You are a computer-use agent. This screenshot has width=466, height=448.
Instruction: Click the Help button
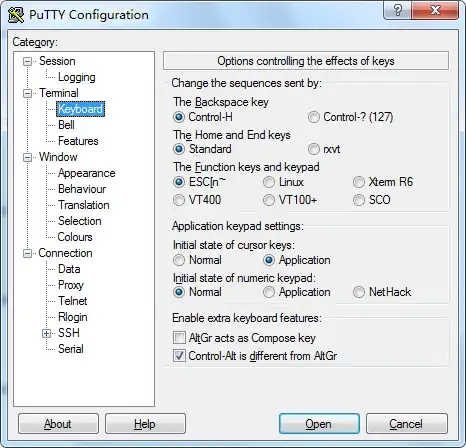pos(145,424)
